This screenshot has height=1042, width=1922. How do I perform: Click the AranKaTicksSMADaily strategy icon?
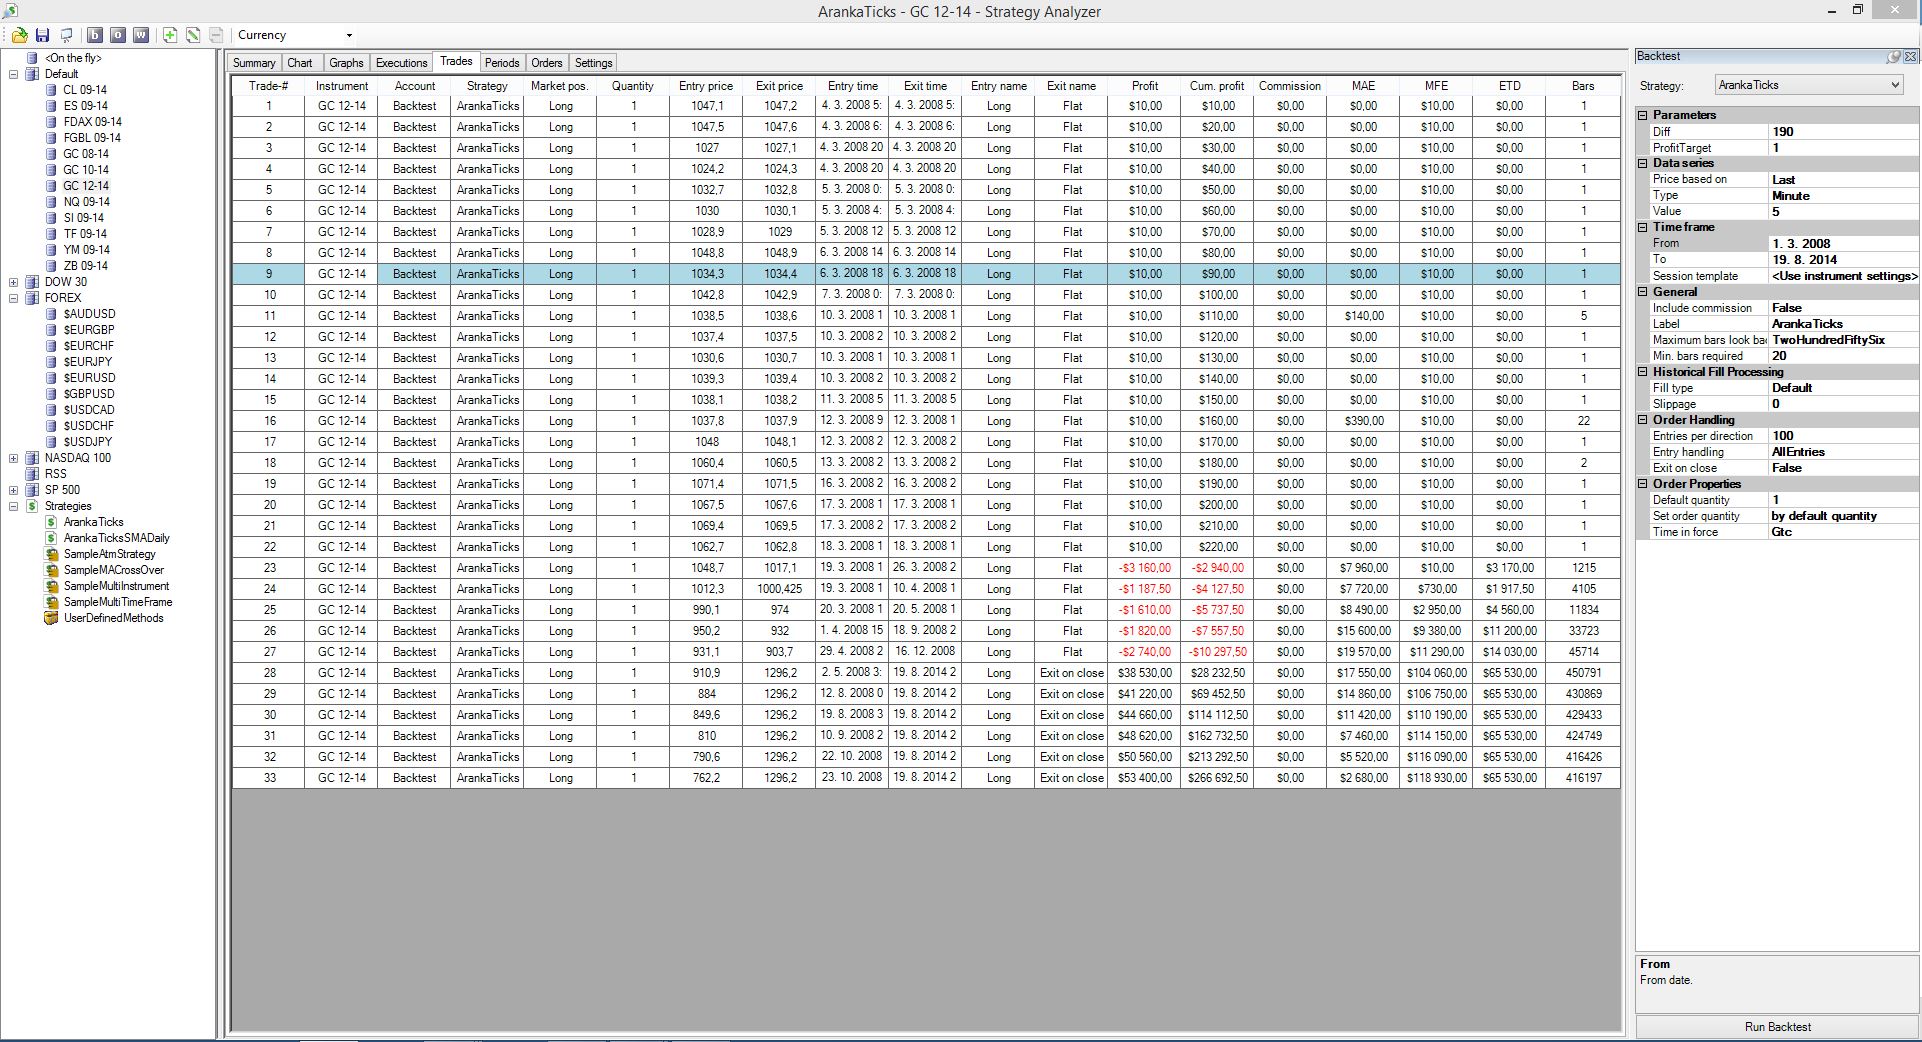(51, 538)
